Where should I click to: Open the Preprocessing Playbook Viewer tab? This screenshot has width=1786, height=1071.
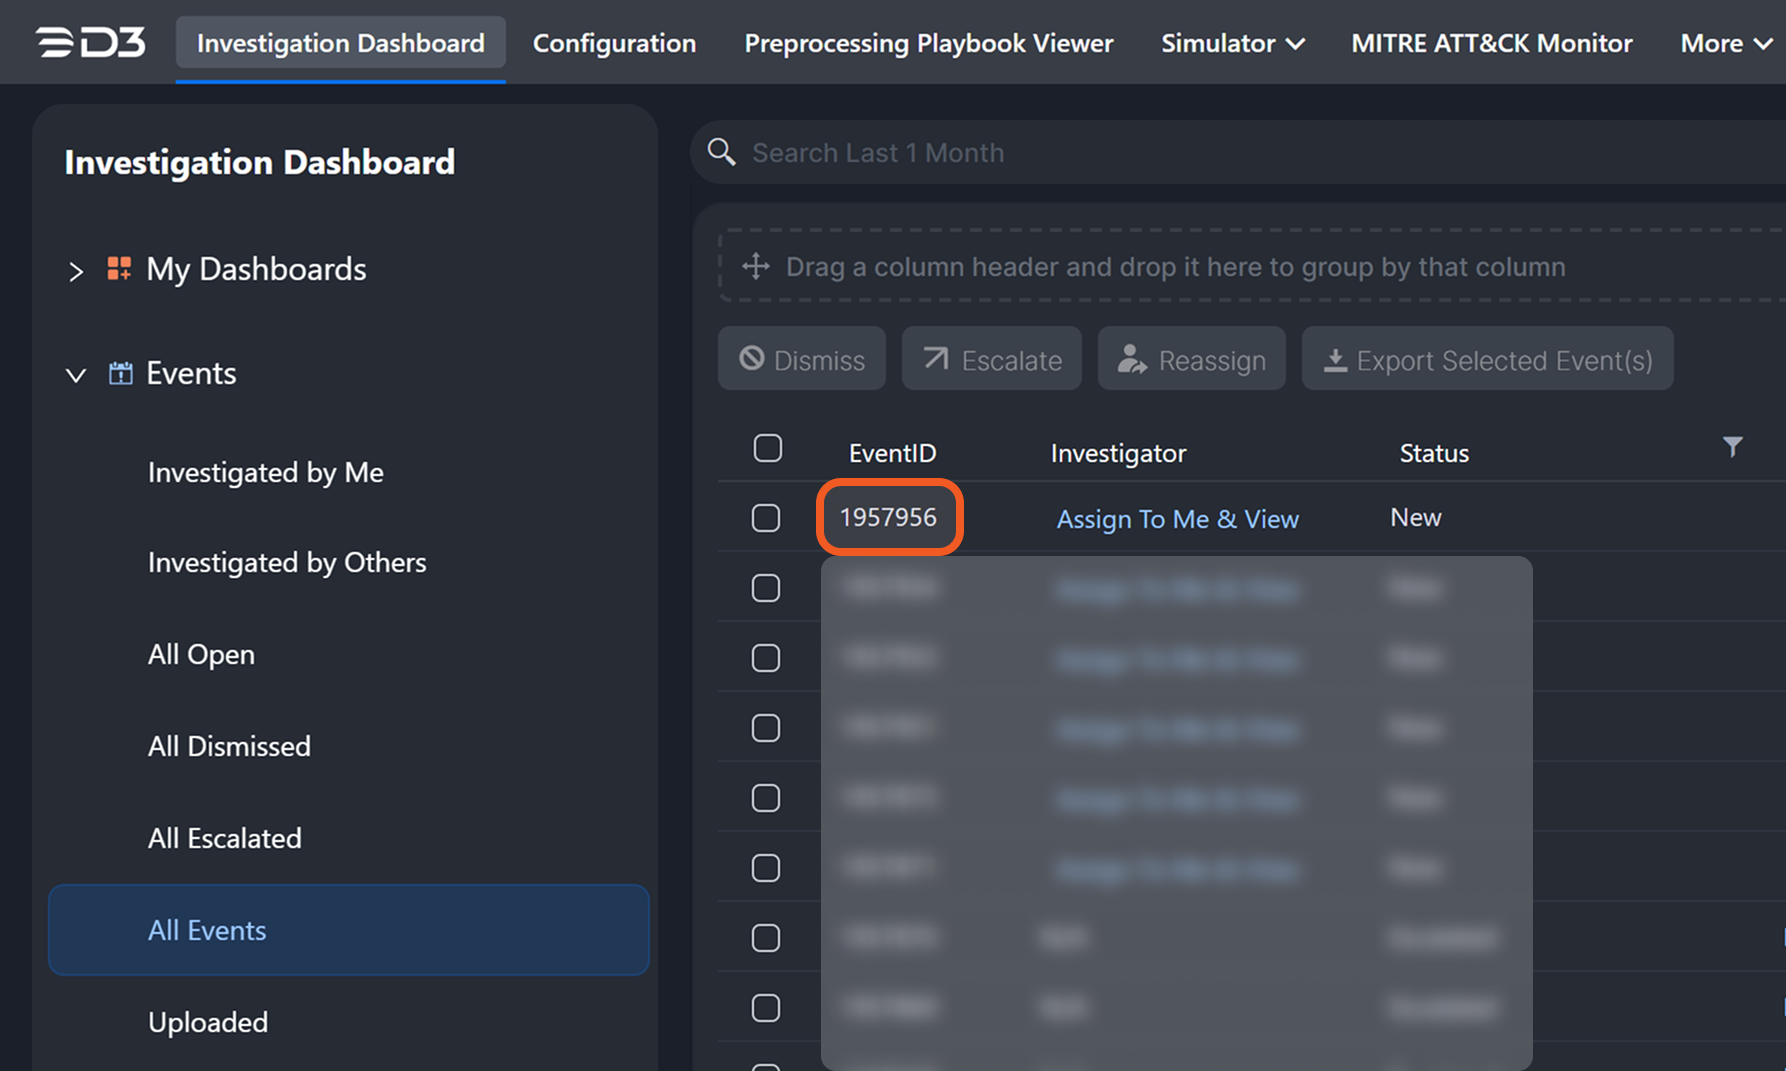(x=929, y=43)
